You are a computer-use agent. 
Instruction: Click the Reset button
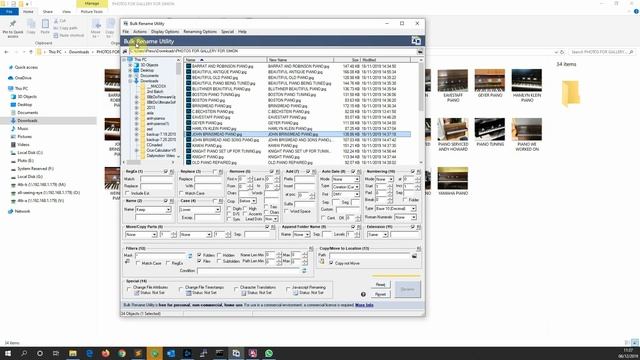380,284
